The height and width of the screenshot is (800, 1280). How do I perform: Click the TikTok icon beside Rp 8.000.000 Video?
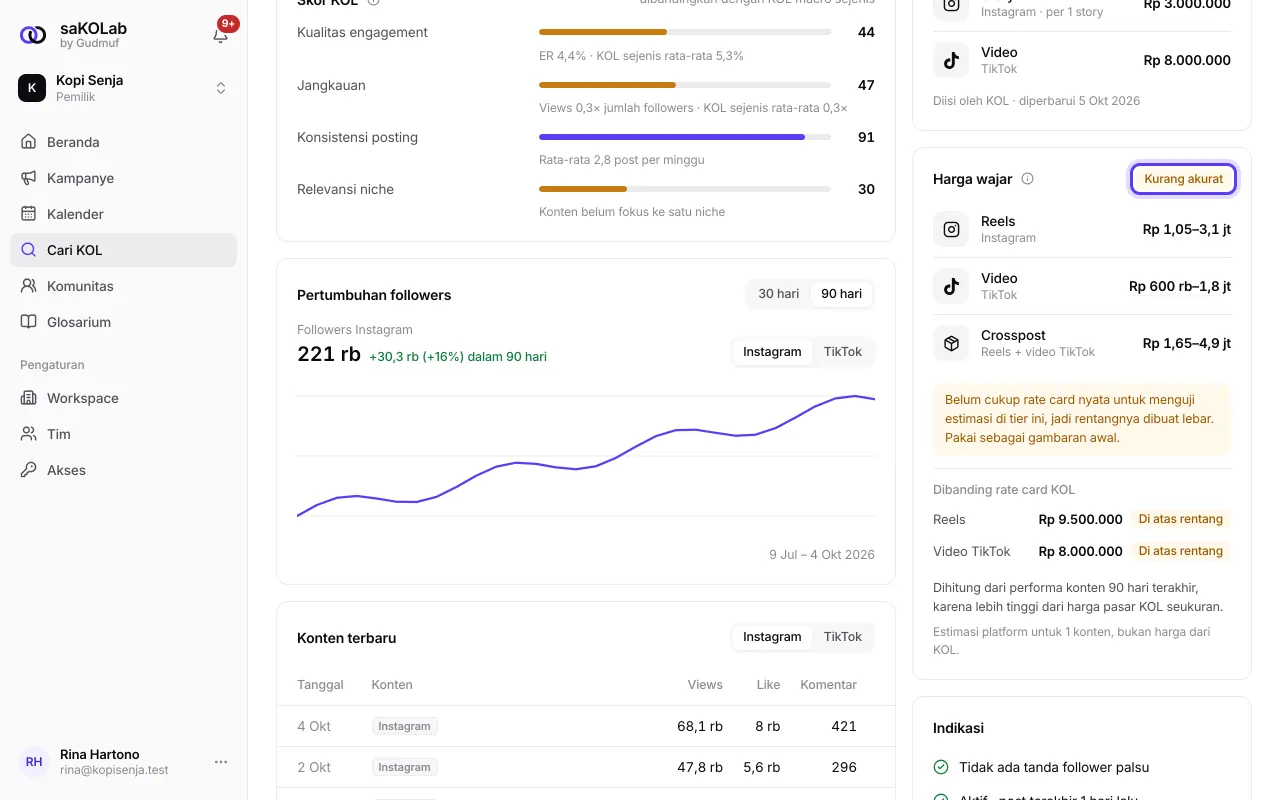[x=951, y=60]
